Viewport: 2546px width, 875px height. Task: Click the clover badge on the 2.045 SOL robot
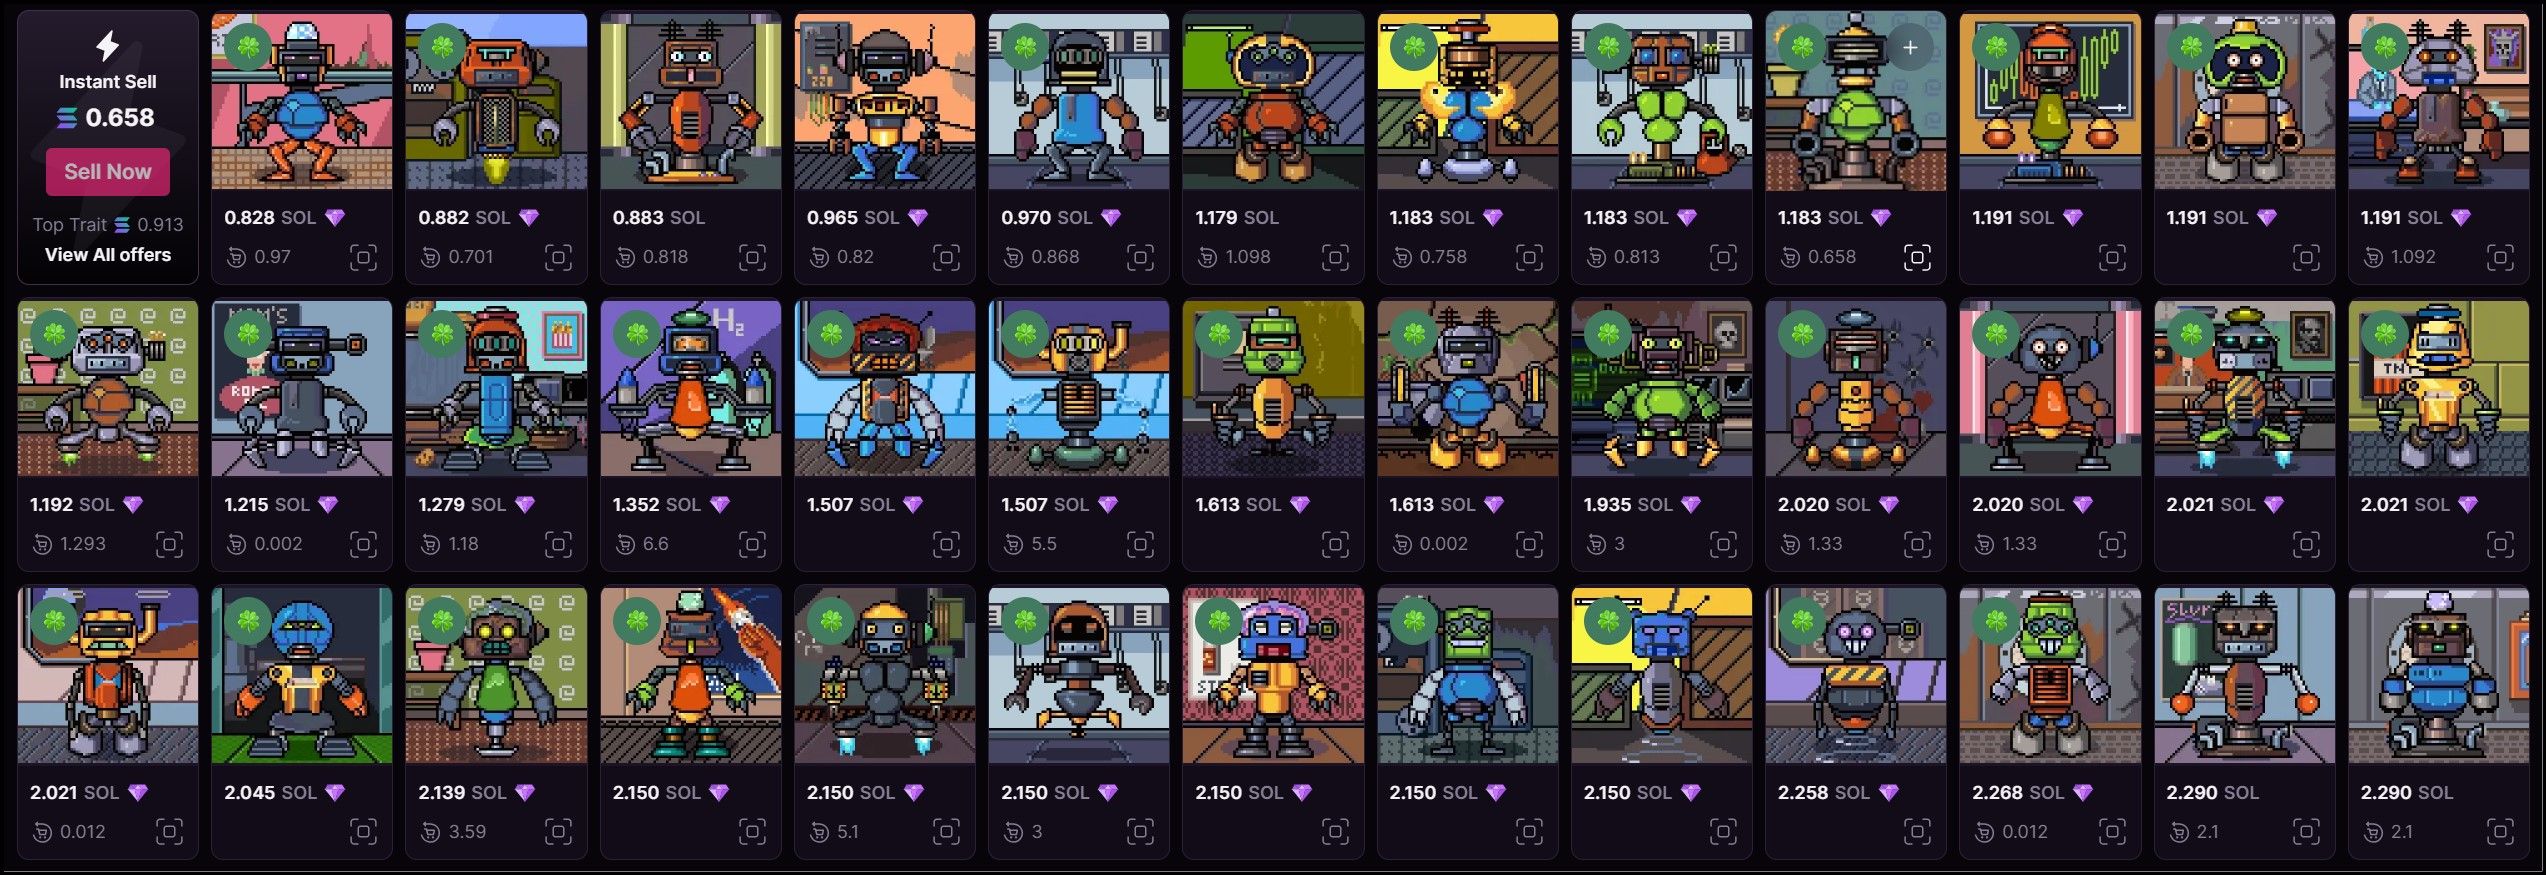pos(248,622)
